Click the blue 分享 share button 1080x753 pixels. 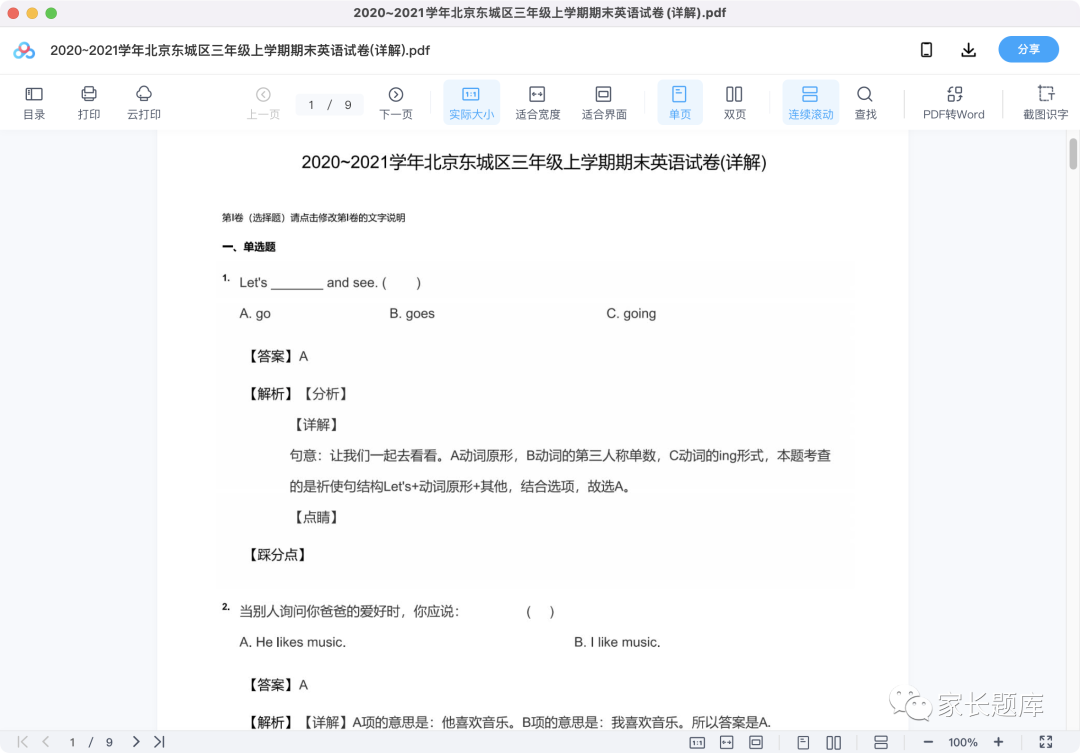(x=1028, y=50)
